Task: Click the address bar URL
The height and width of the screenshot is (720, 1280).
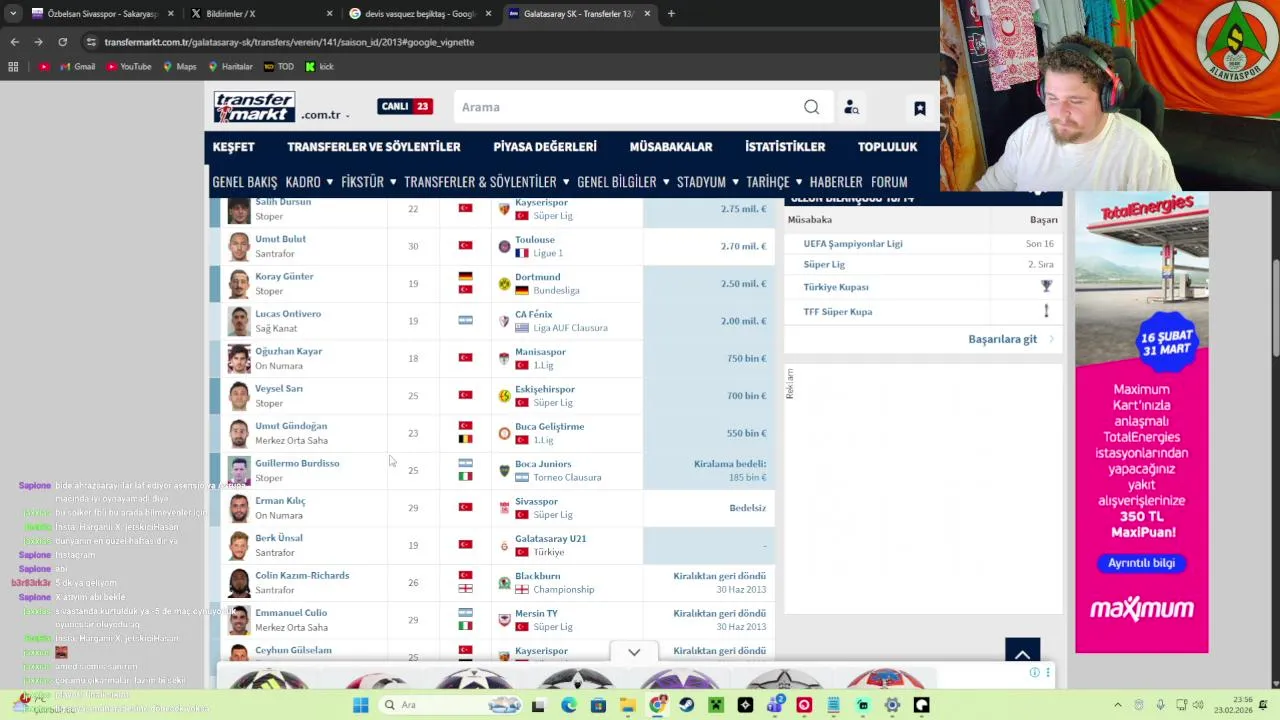Action: [289, 42]
